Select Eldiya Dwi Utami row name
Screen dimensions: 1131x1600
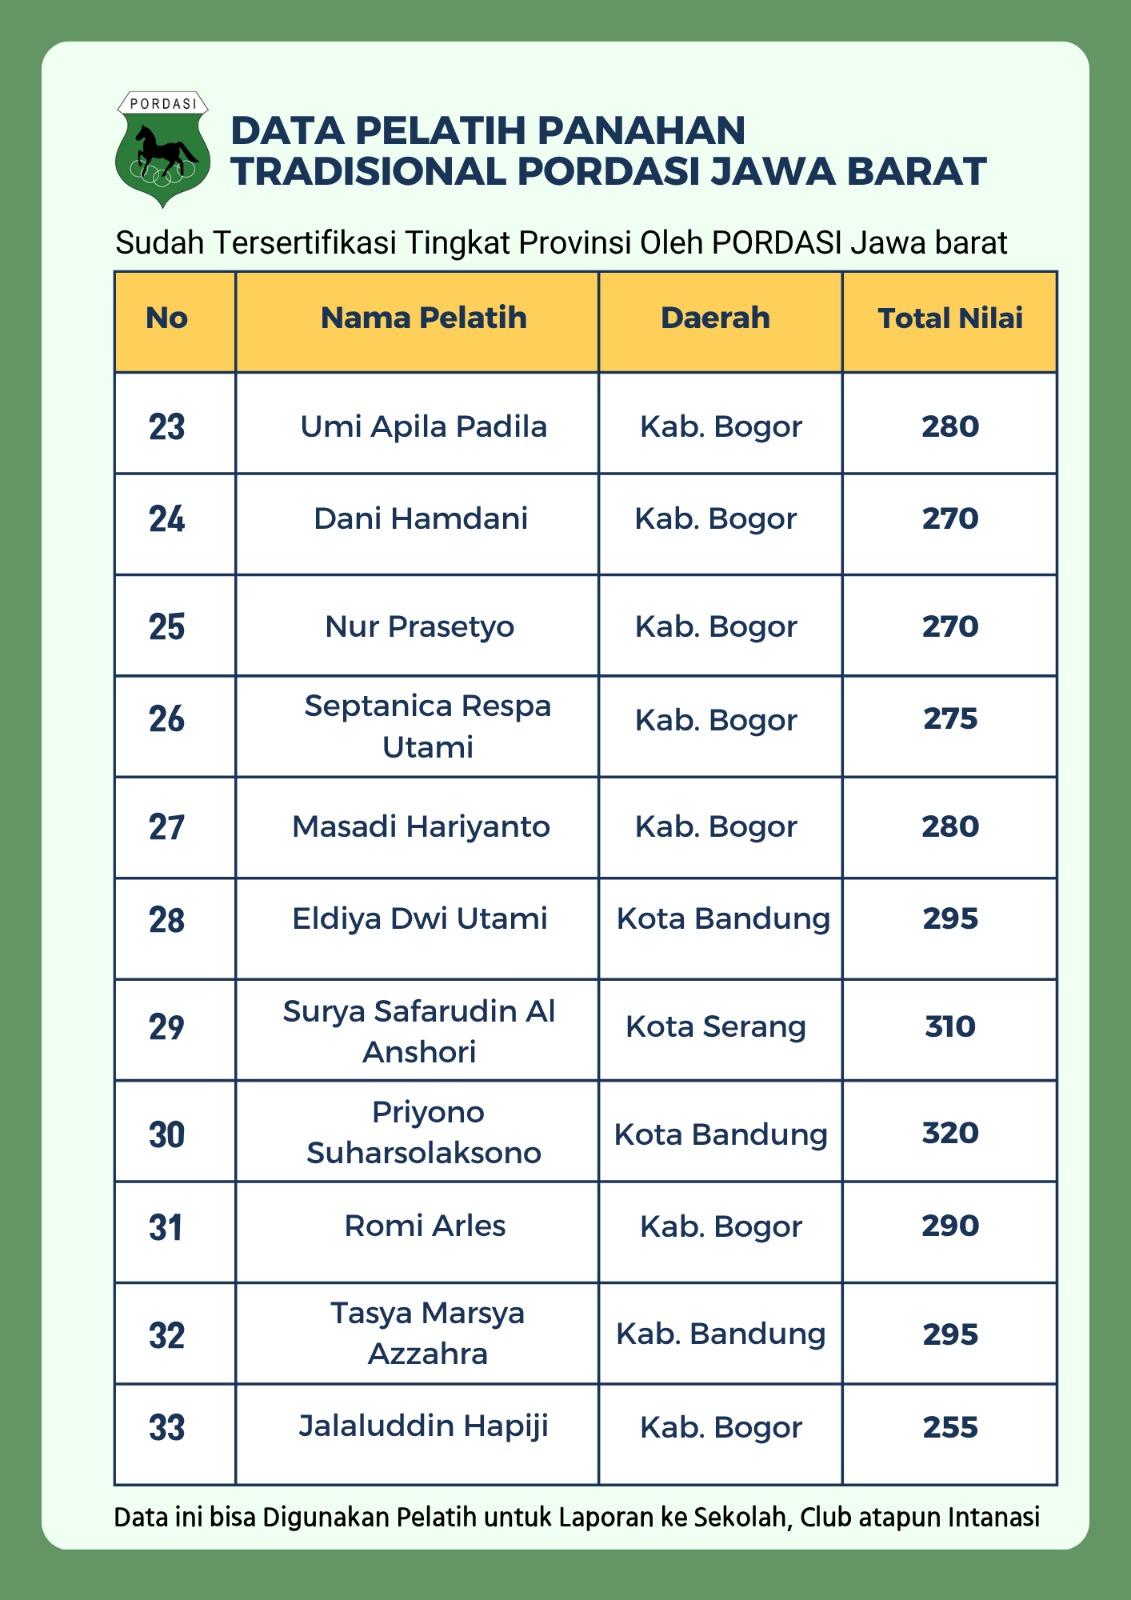point(420,919)
